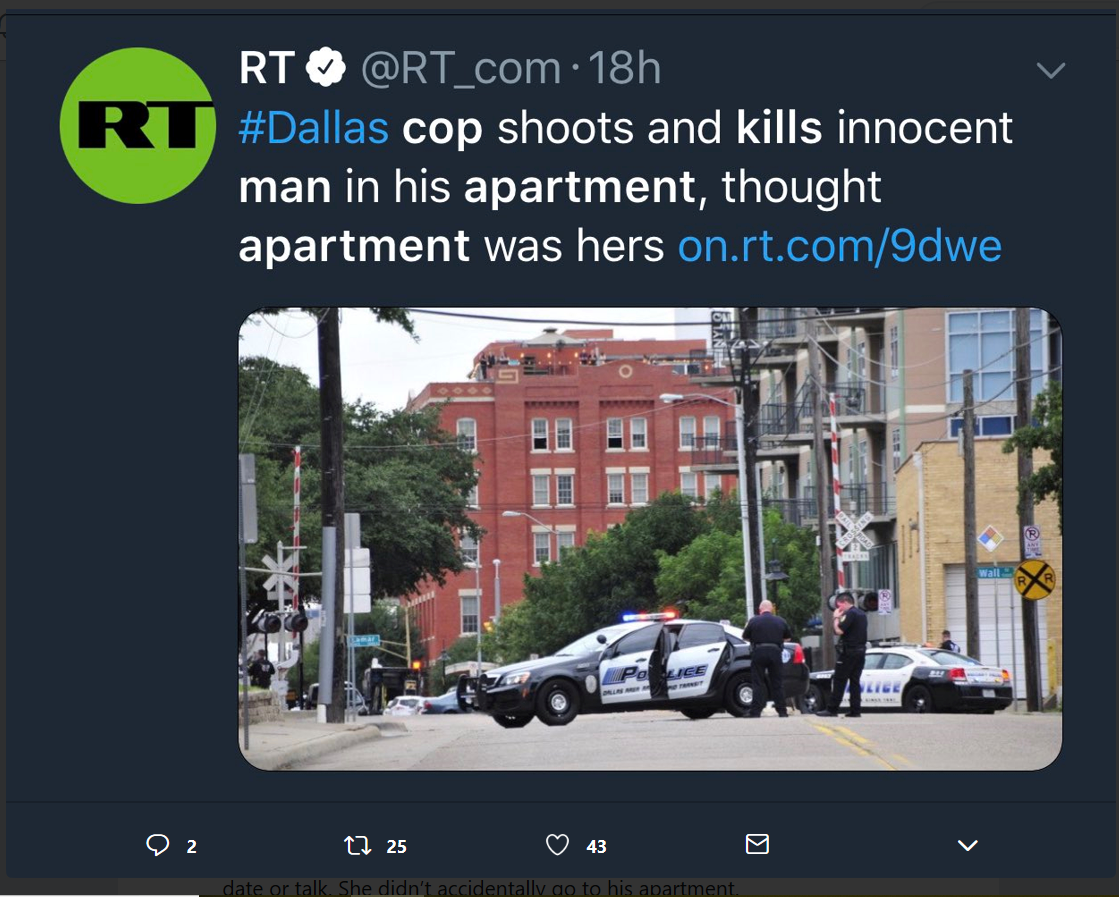Open the police cars photo
This screenshot has width=1119, height=897.
point(650,539)
